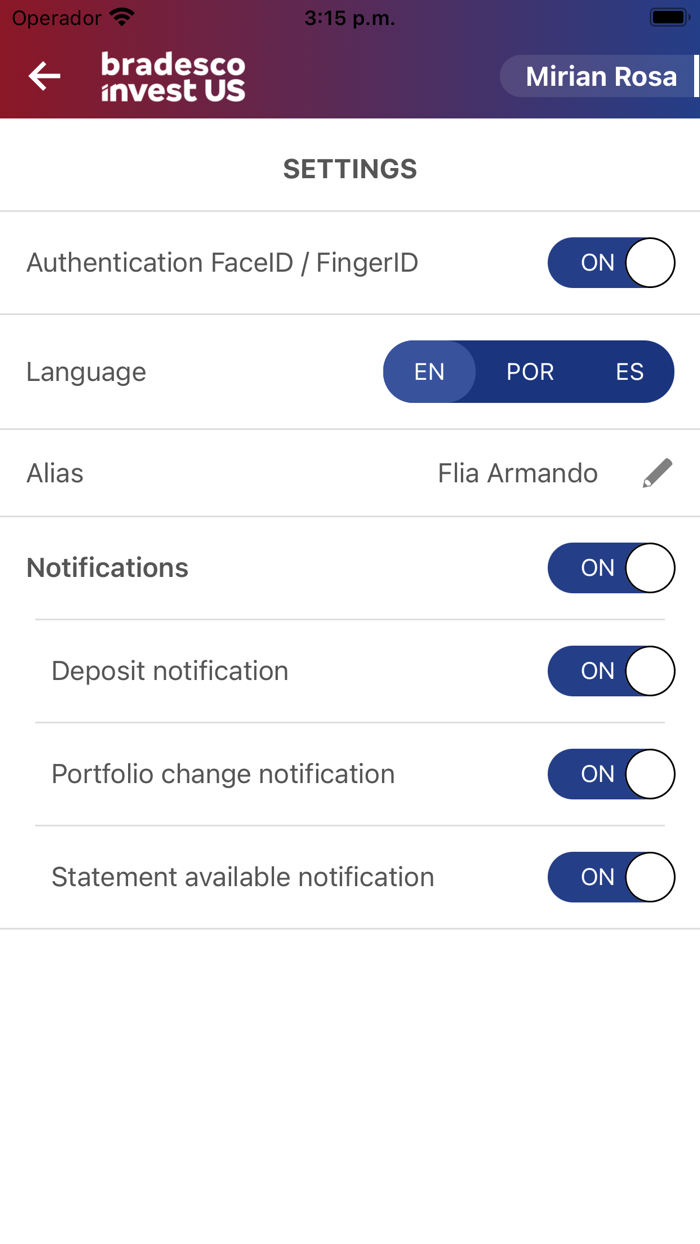The image size is (700, 1244).
Task: Tap the Operador carrier text
Action: (56, 18)
